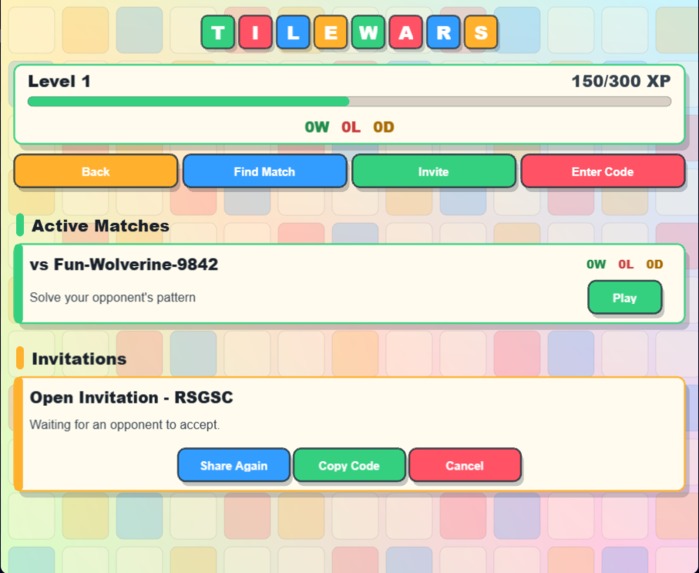Click the orange S logo tile
This screenshot has height=573, width=699.
coord(481,32)
